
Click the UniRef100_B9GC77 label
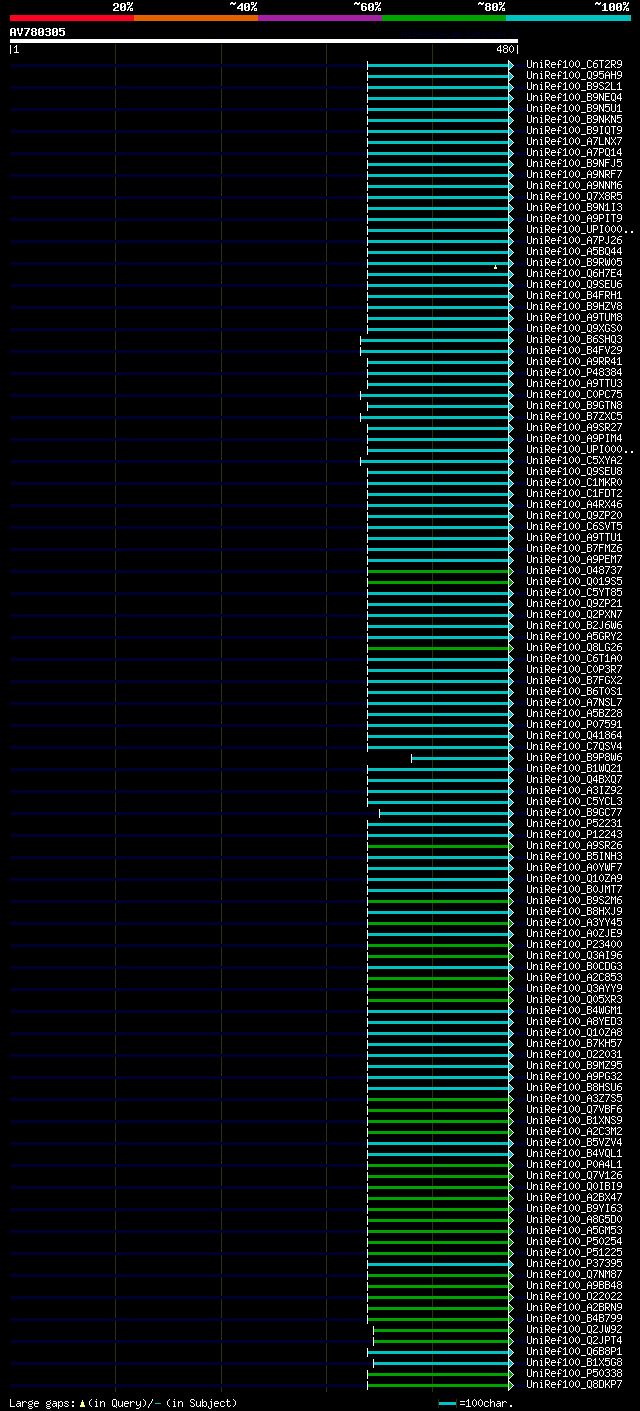point(574,812)
